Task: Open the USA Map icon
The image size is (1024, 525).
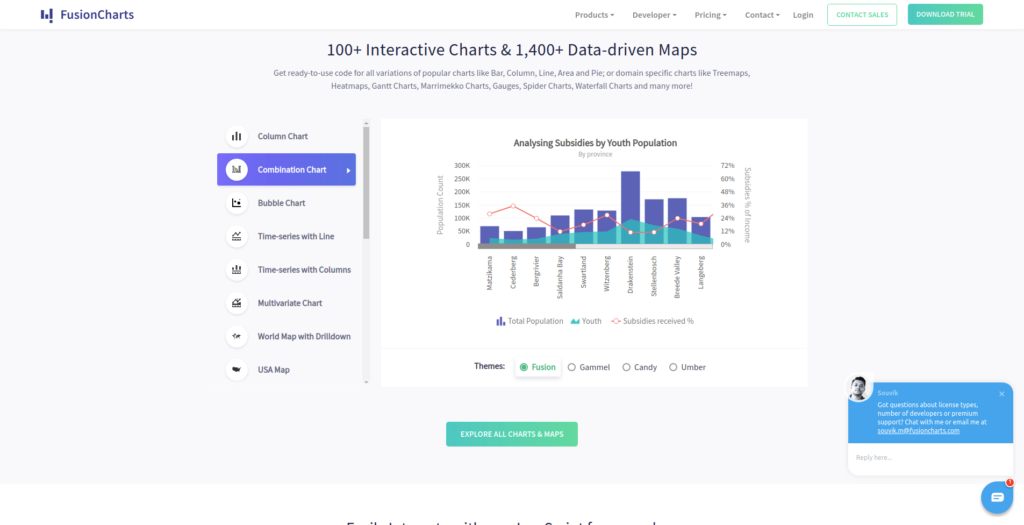Action: (237, 370)
